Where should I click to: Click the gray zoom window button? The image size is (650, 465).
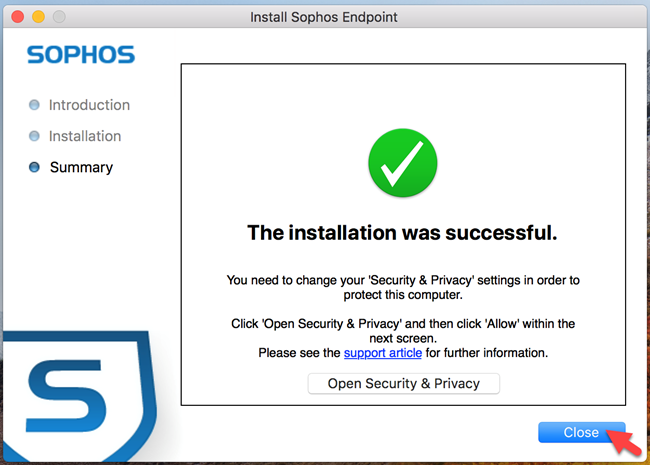[60, 18]
